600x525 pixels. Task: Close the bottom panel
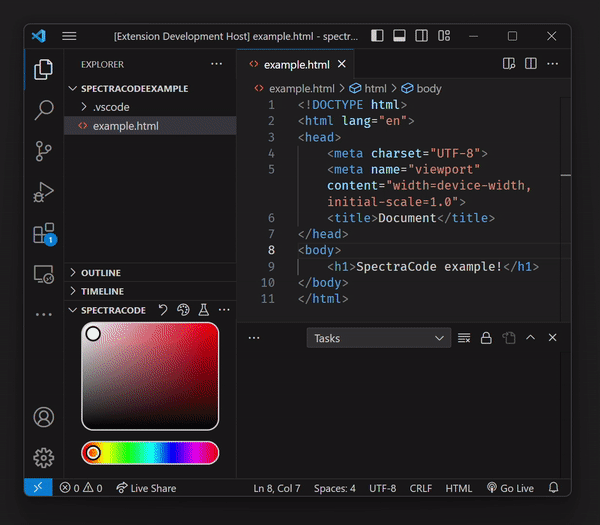point(553,338)
